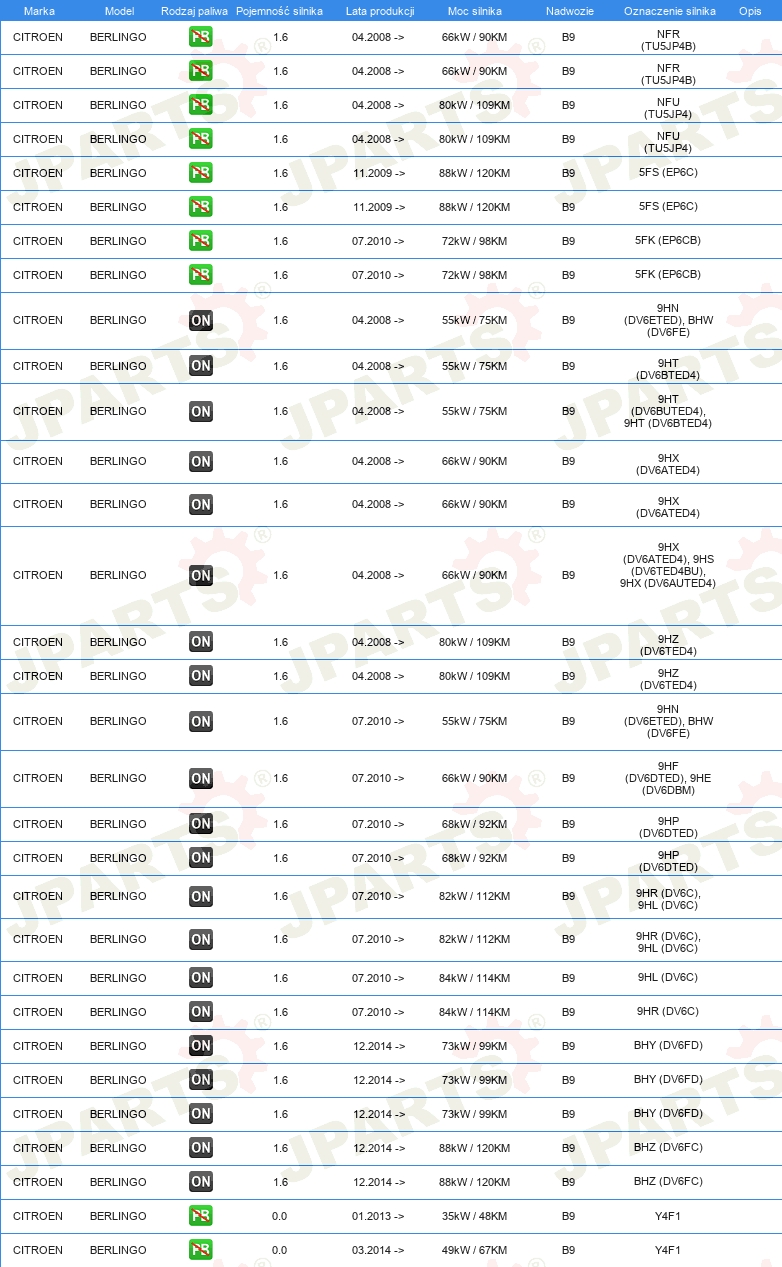Click BERLINGO in the 35kW / 48KM row
The width and height of the screenshot is (782, 1267).
coord(118,1216)
